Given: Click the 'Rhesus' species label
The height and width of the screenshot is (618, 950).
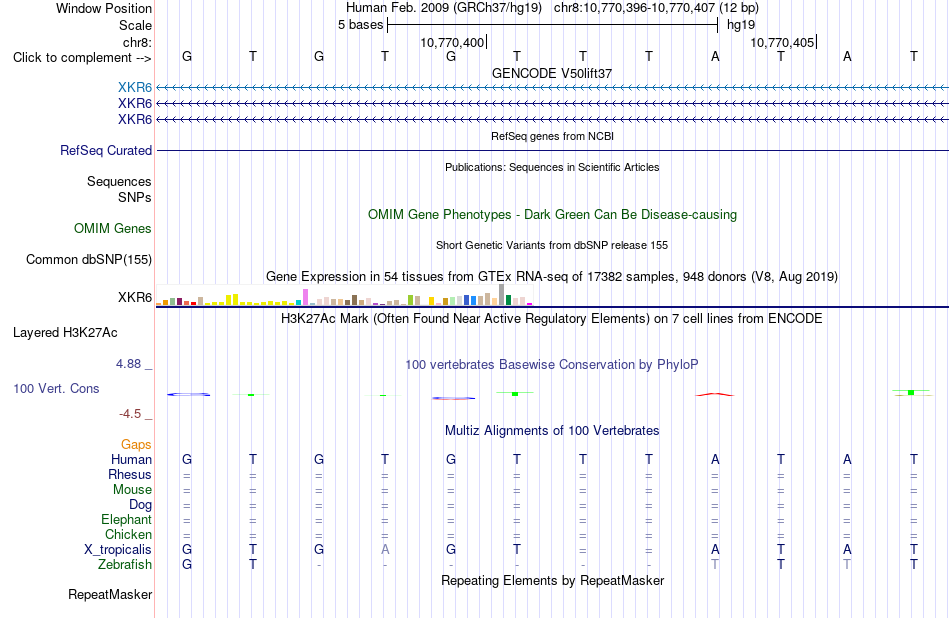Looking at the screenshot, I should coord(130,474).
